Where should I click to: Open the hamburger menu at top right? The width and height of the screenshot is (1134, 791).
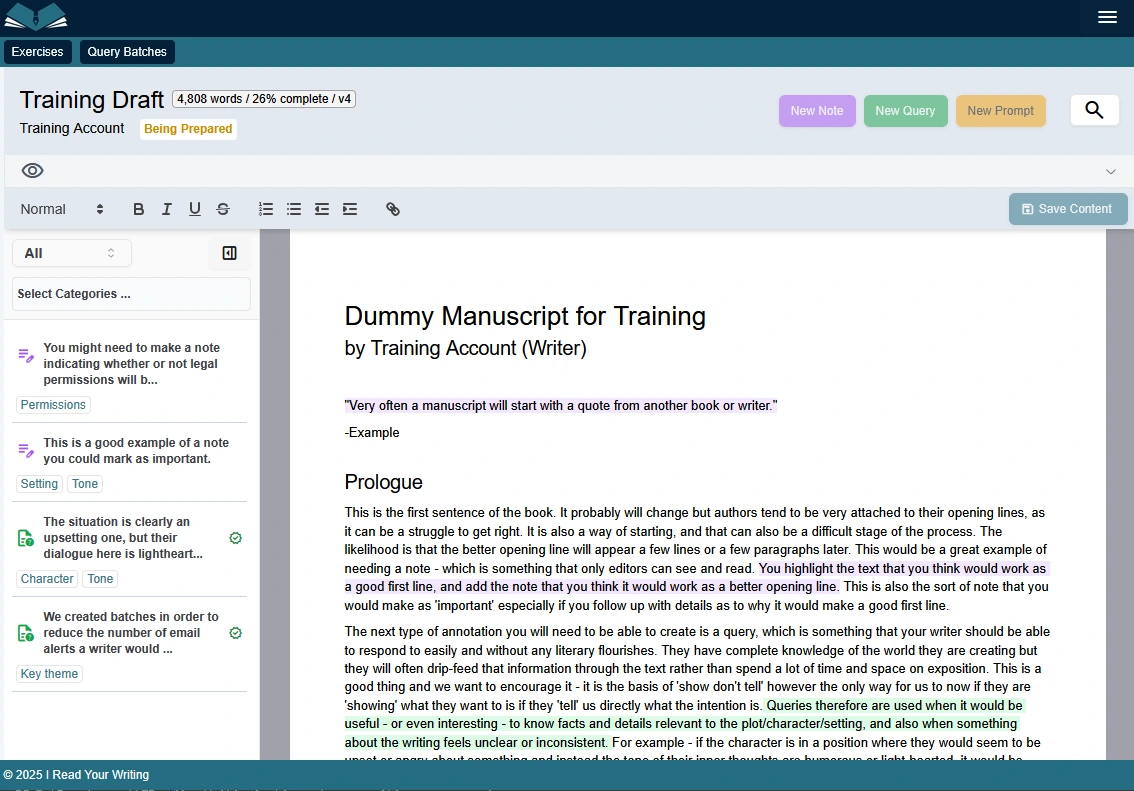pos(1107,17)
